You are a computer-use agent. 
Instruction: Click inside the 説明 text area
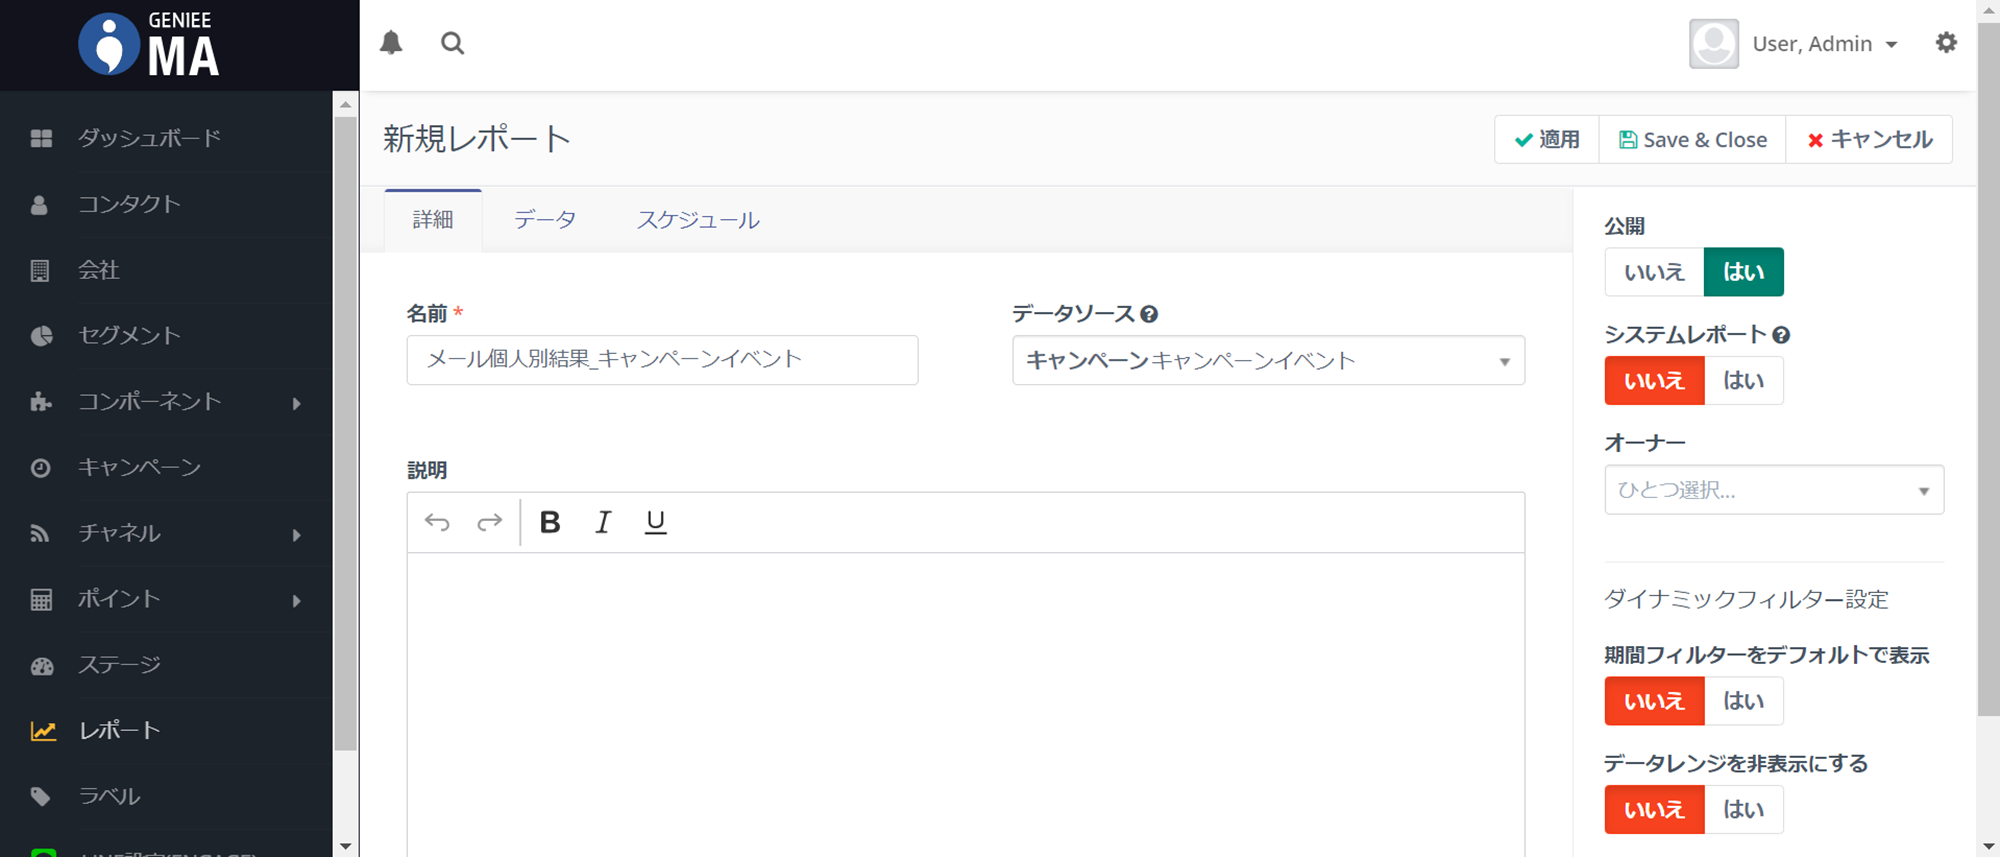(966, 705)
